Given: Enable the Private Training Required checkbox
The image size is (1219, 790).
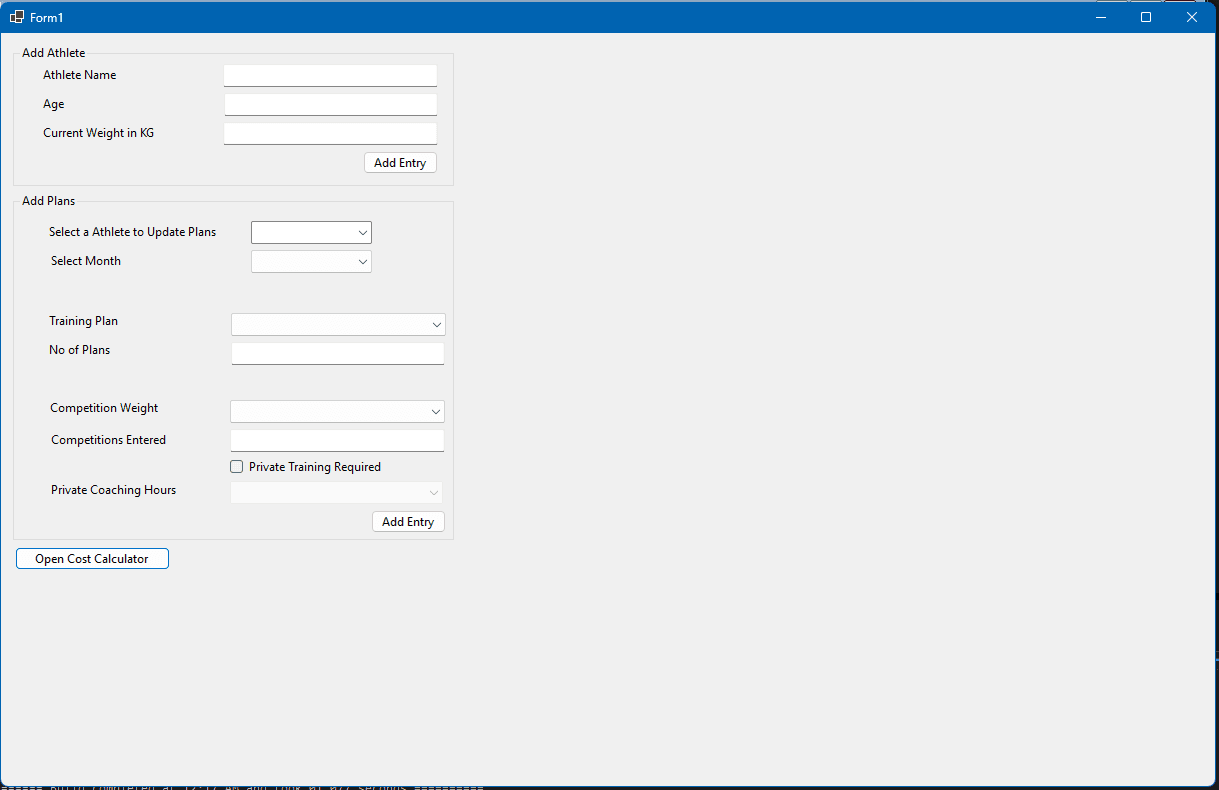Looking at the screenshot, I should pos(237,467).
